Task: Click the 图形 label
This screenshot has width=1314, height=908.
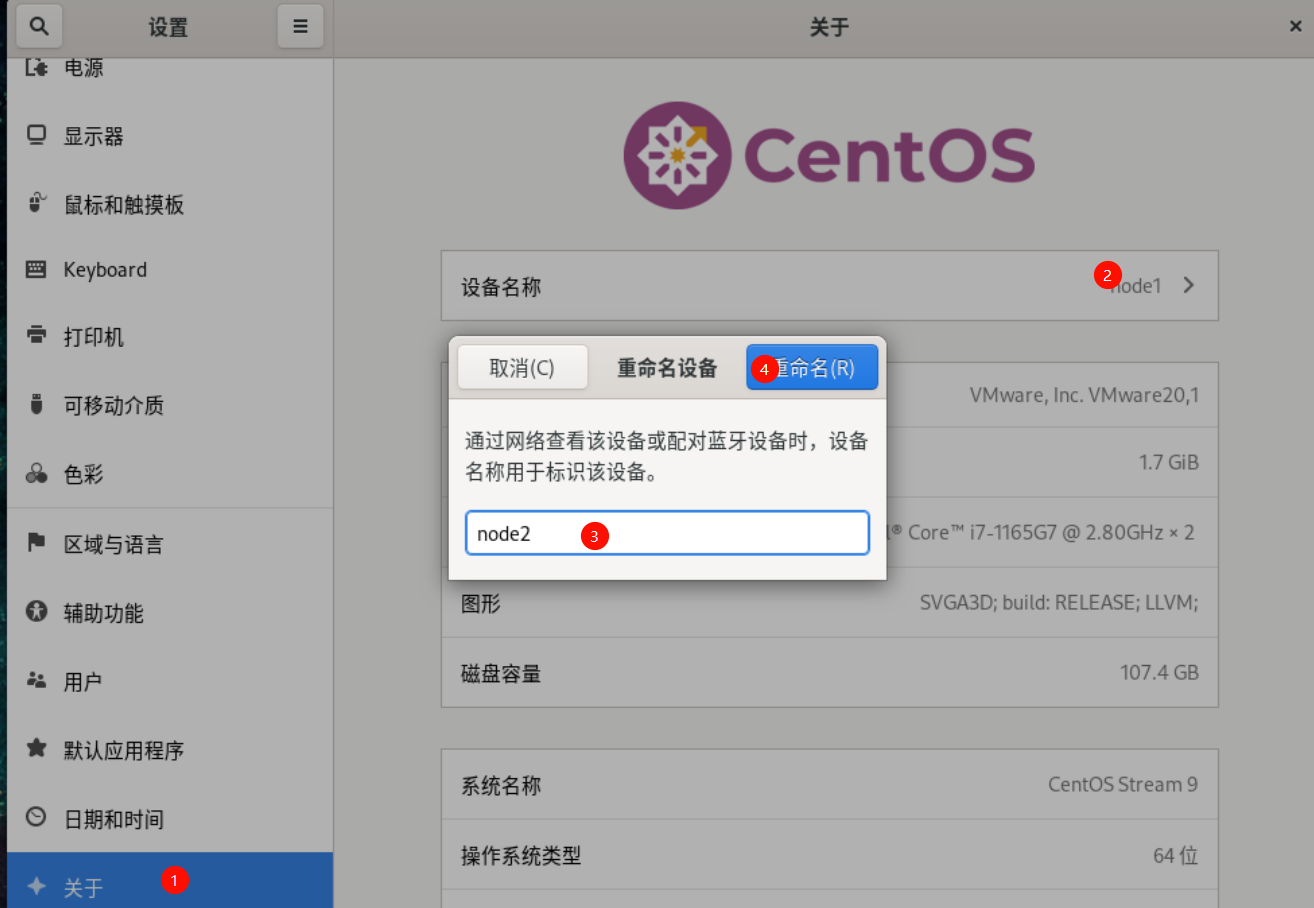Action: pos(481,603)
